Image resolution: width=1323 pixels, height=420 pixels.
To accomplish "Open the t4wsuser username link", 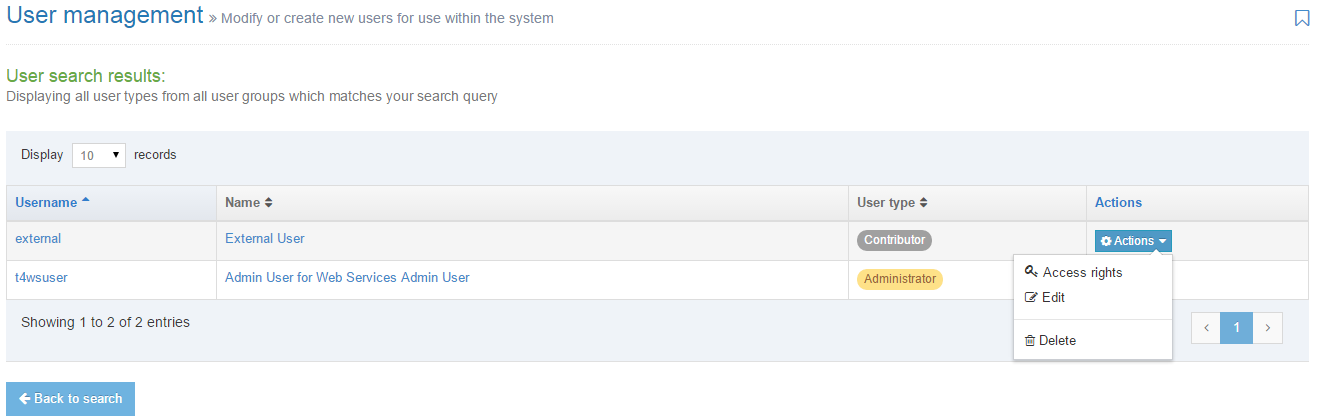I will point(41,278).
